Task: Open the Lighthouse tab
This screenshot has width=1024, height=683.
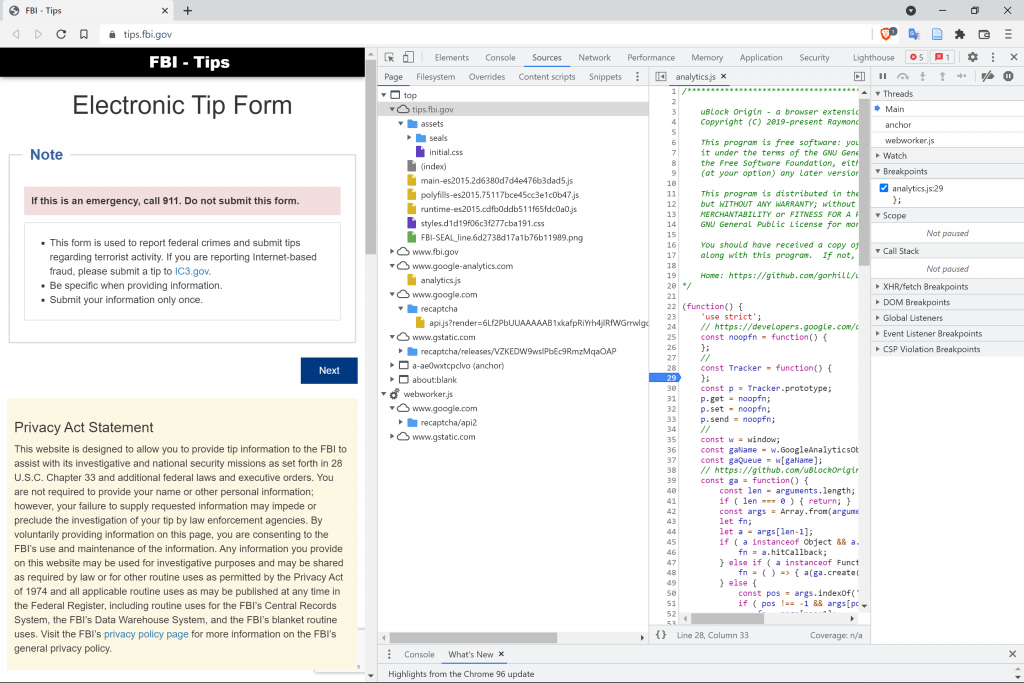Action: point(873,57)
